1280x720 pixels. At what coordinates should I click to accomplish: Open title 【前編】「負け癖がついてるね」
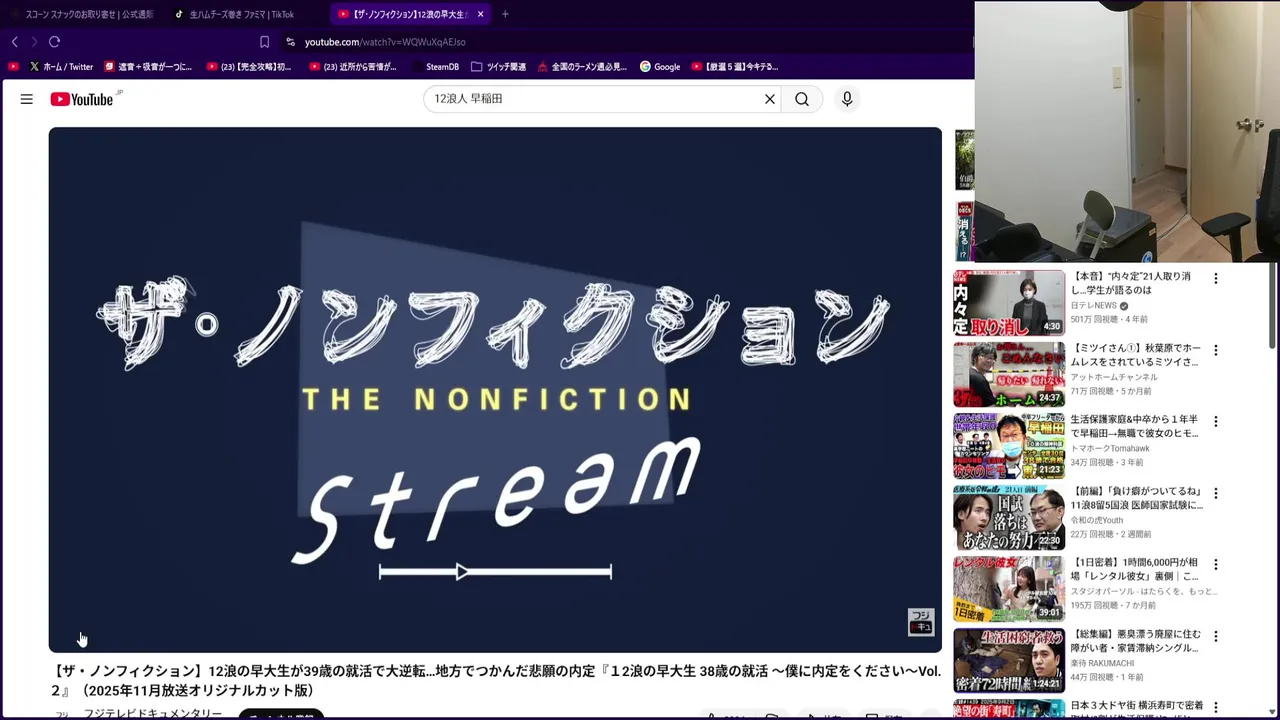1137,498
